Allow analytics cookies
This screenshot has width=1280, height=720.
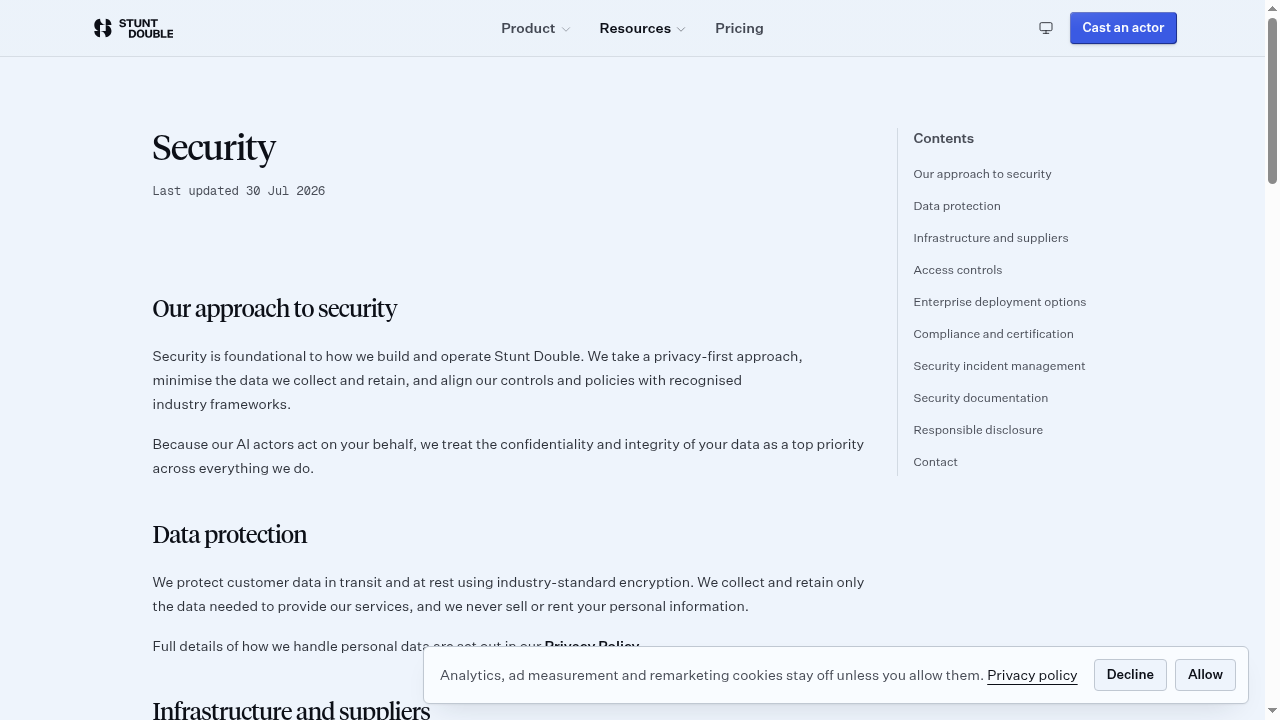point(1205,675)
